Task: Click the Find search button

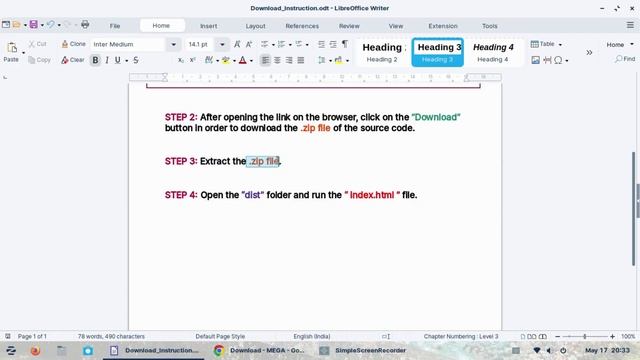Action: click(x=625, y=59)
